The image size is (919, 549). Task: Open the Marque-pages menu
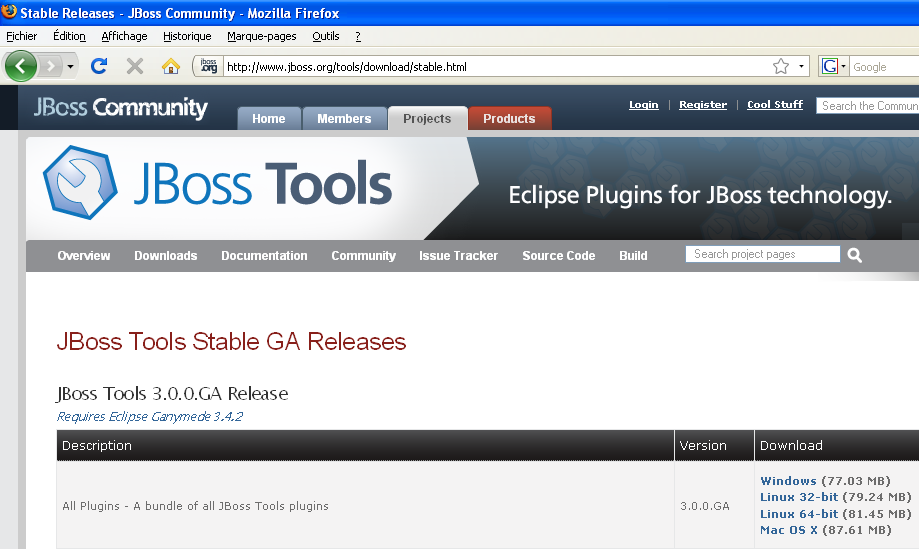point(261,36)
